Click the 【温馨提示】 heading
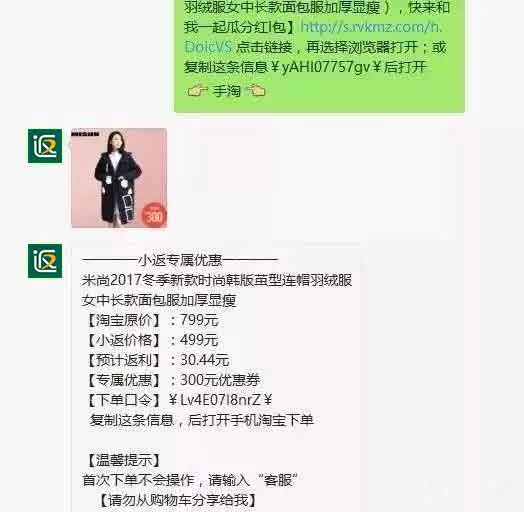The width and height of the screenshot is (524, 512). point(124,461)
